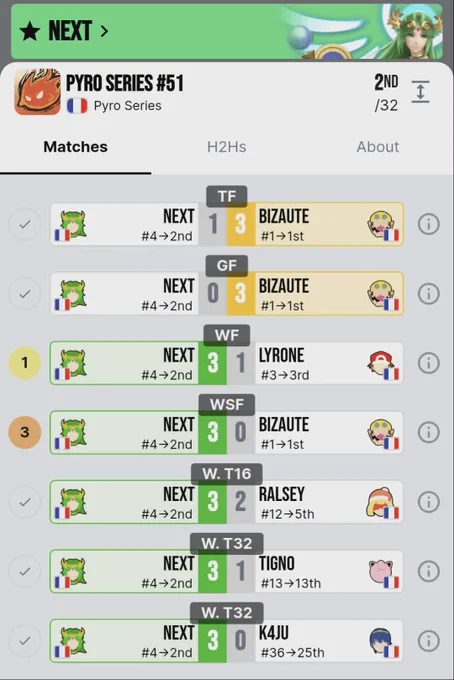Toggle the checkmark next to K4JU match
Screen dimensions: 454x680
(x=25, y=641)
